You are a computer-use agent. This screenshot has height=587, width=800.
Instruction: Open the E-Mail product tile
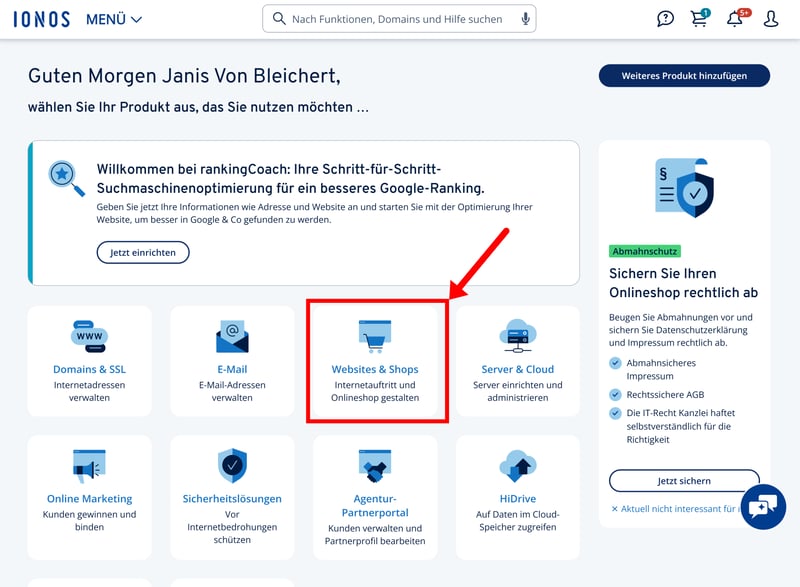(x=232, y=360)
